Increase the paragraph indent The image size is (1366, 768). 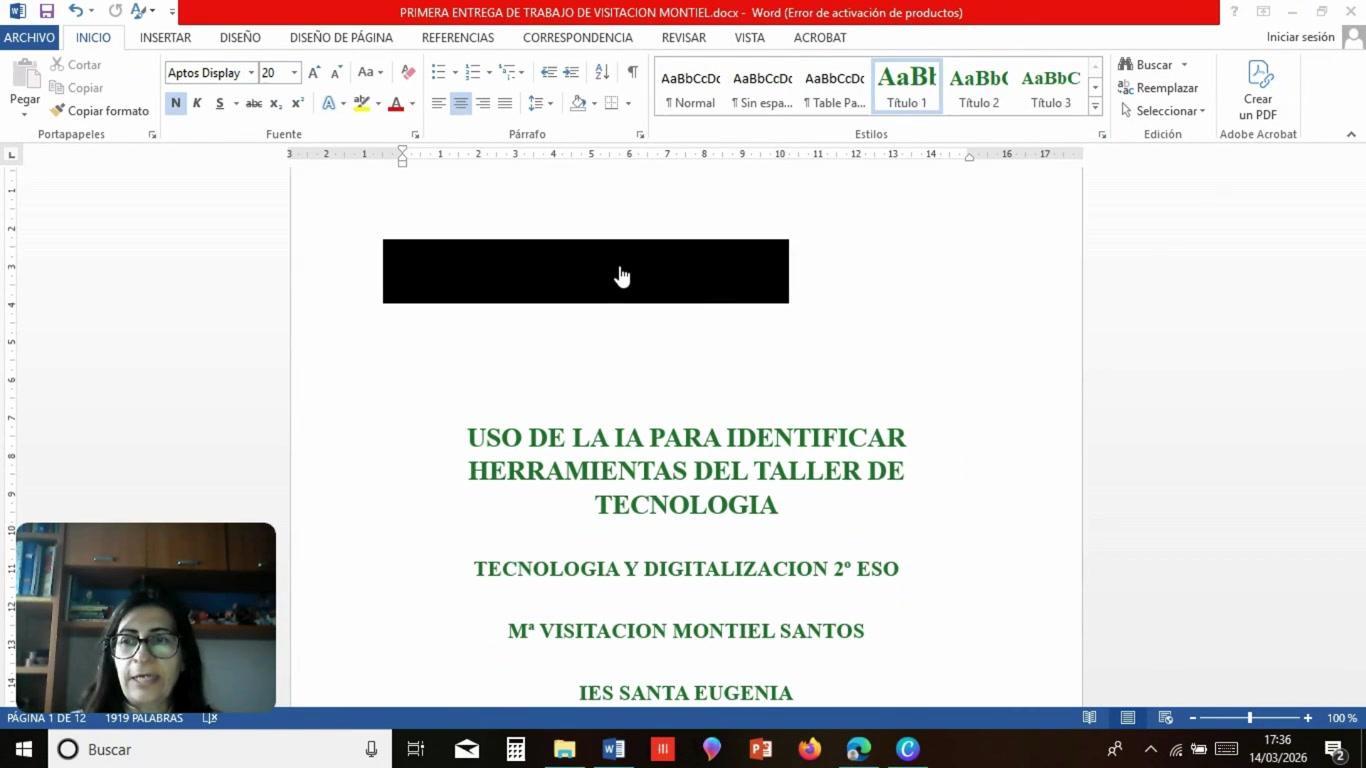(571, 73)
